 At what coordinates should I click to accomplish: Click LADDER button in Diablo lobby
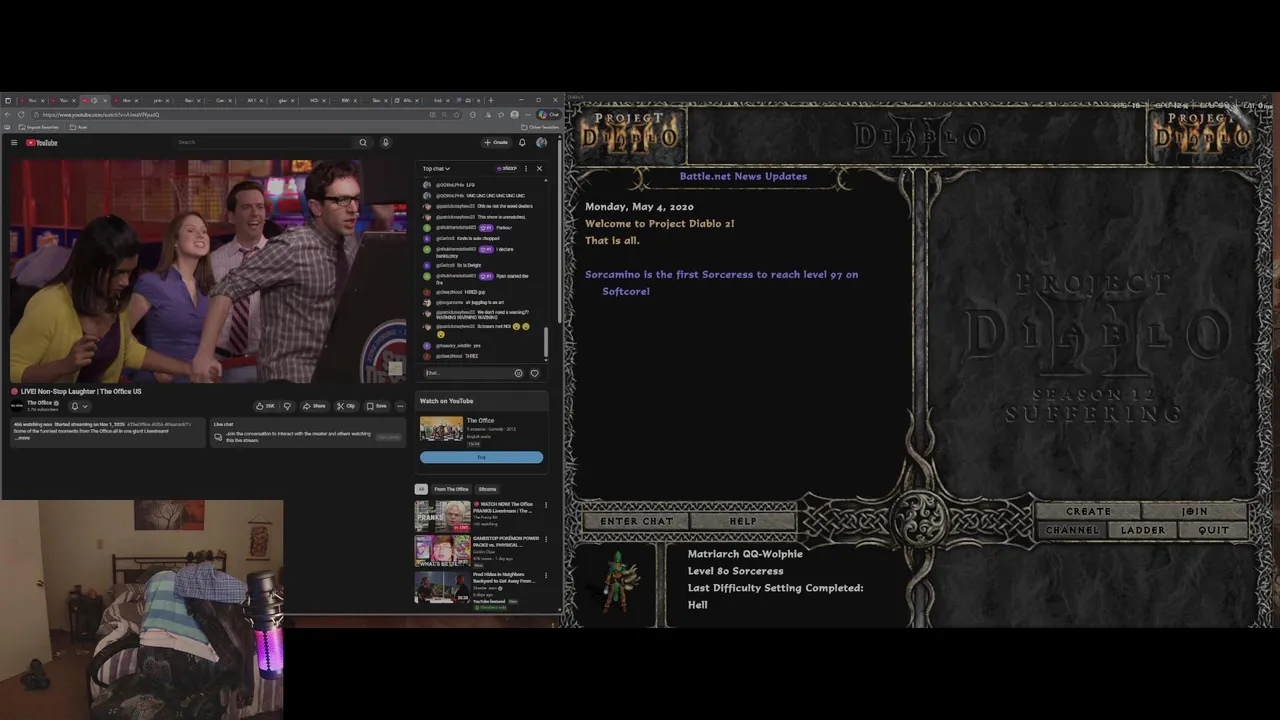1143,530
